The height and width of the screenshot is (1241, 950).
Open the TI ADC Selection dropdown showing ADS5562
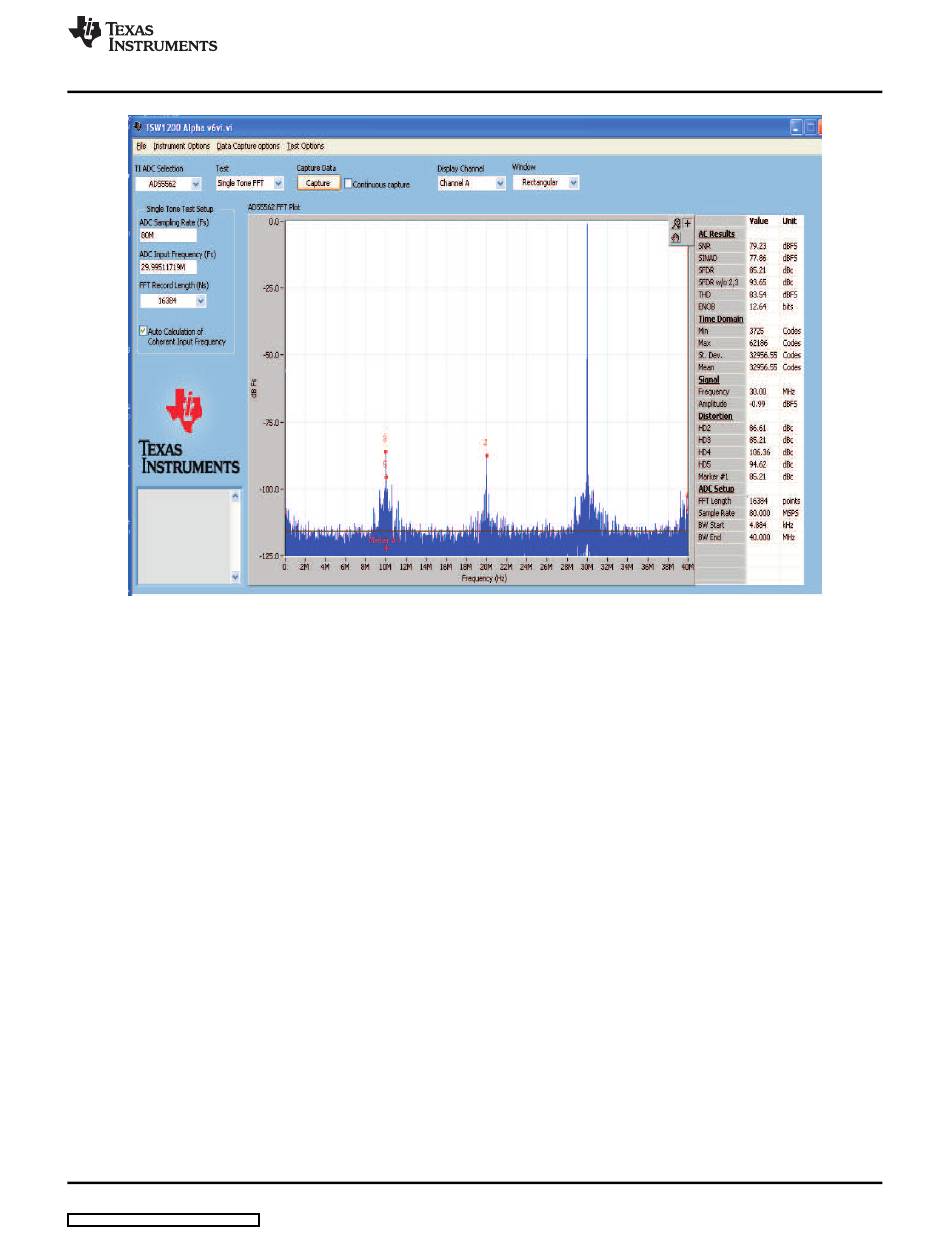[x=168, y=183]
